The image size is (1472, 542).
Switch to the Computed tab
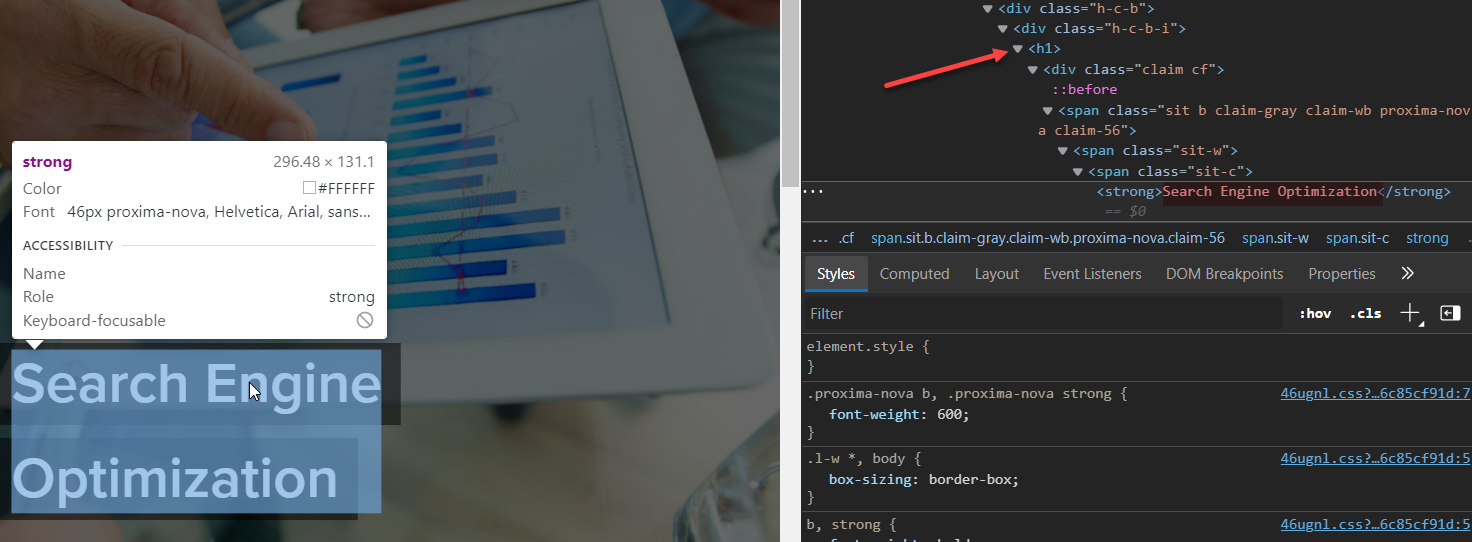coord(914,273)
